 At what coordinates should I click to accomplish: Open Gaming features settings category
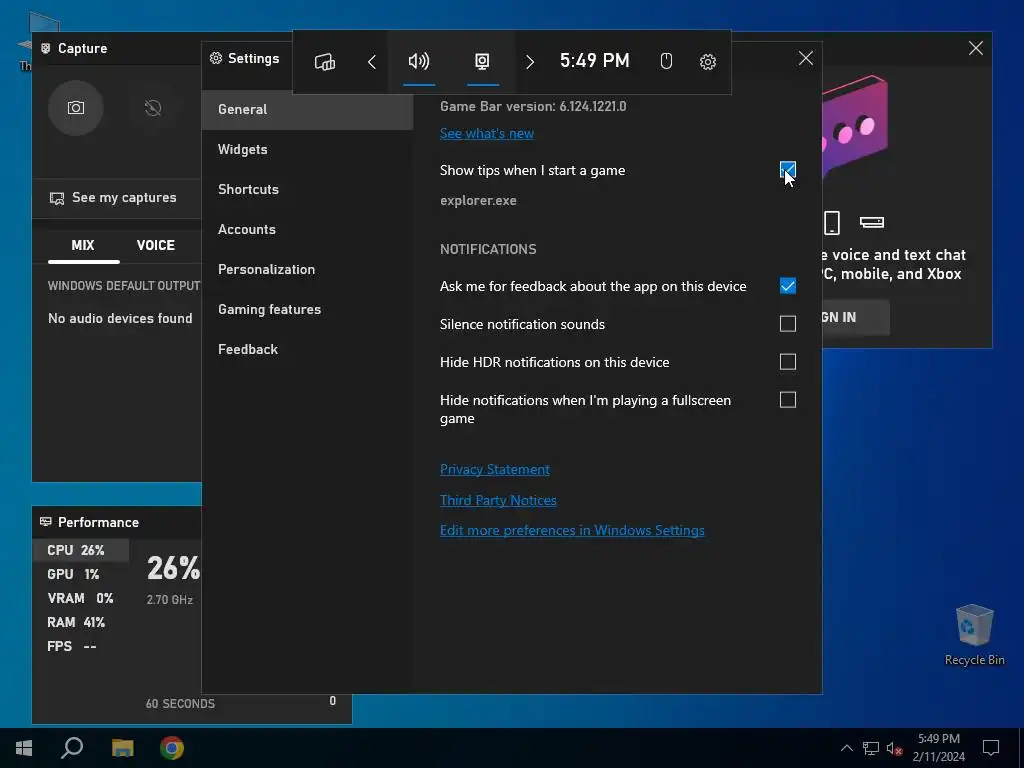pyautogui.click(x=307, y=310)
